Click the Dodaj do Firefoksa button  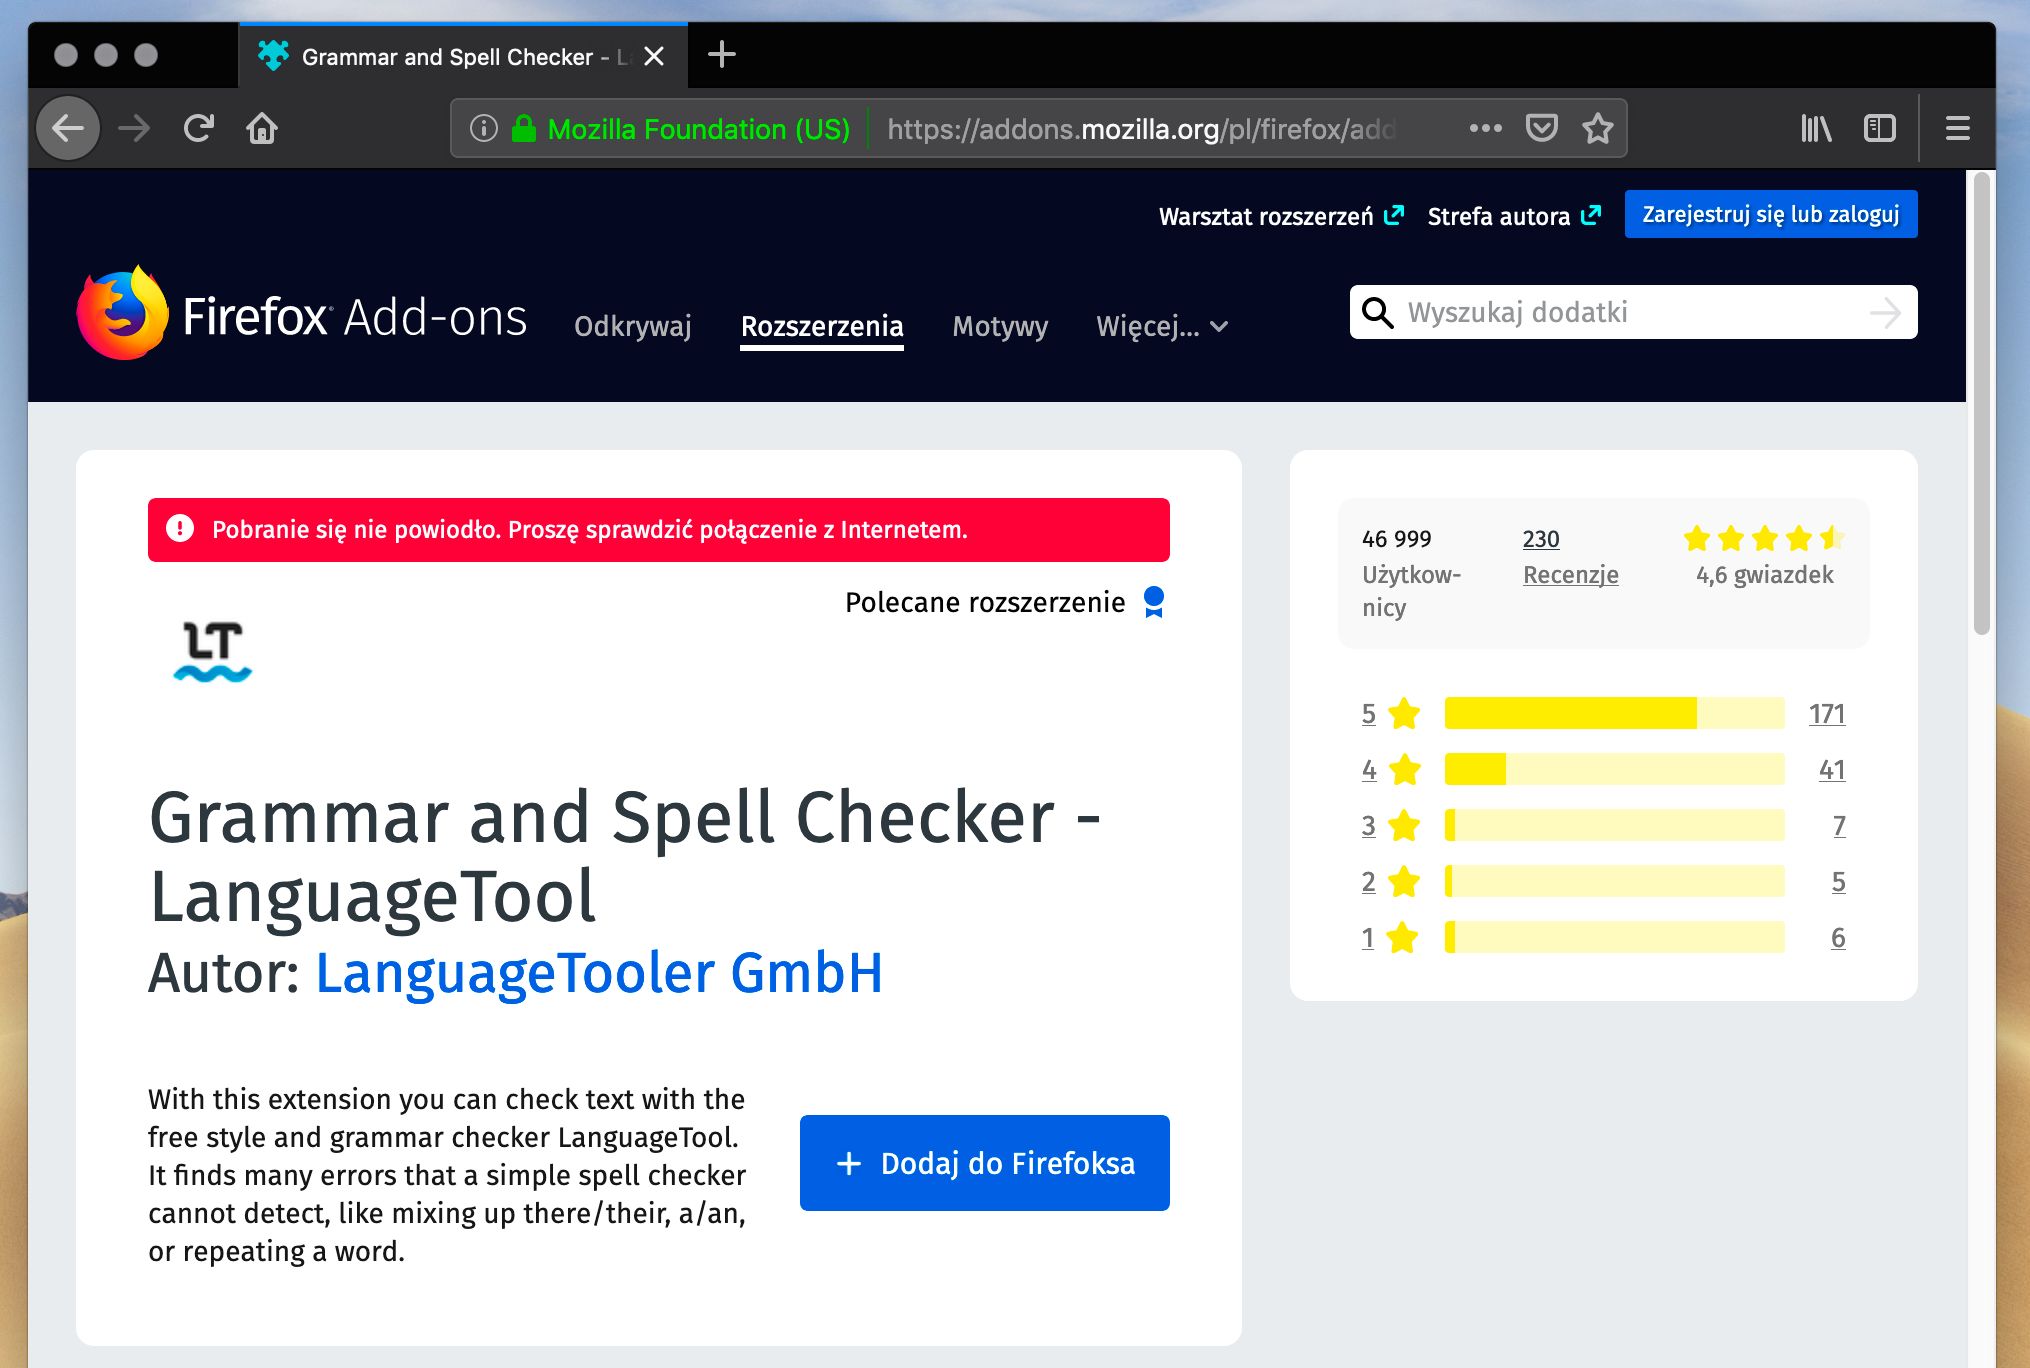pyautogui.click(x=984, y=1163)
